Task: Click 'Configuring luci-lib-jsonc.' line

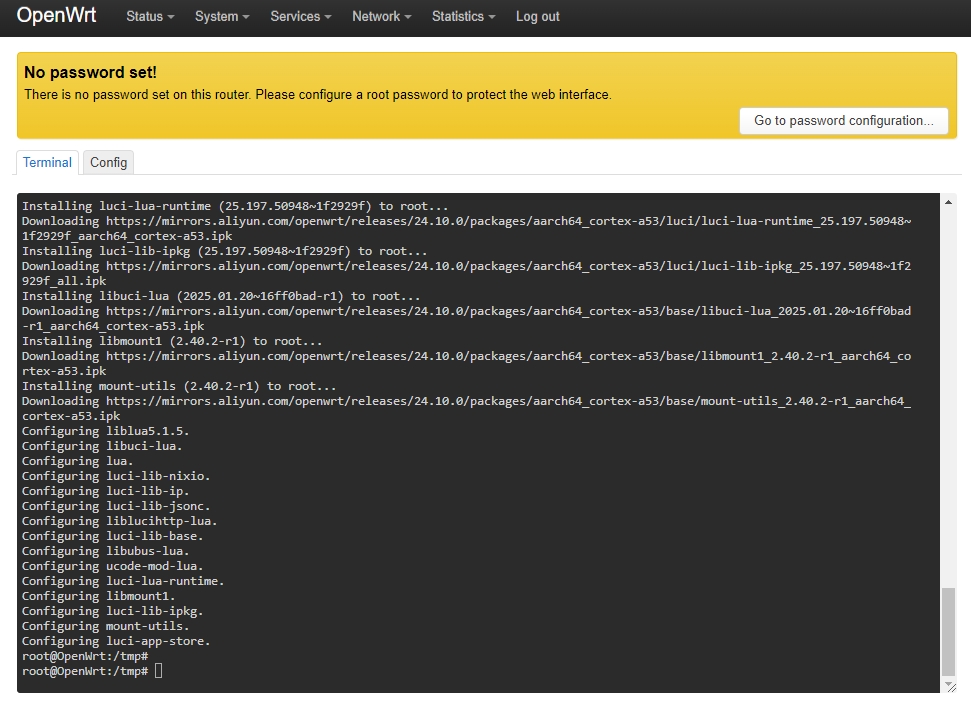Action: coord(116,506)
